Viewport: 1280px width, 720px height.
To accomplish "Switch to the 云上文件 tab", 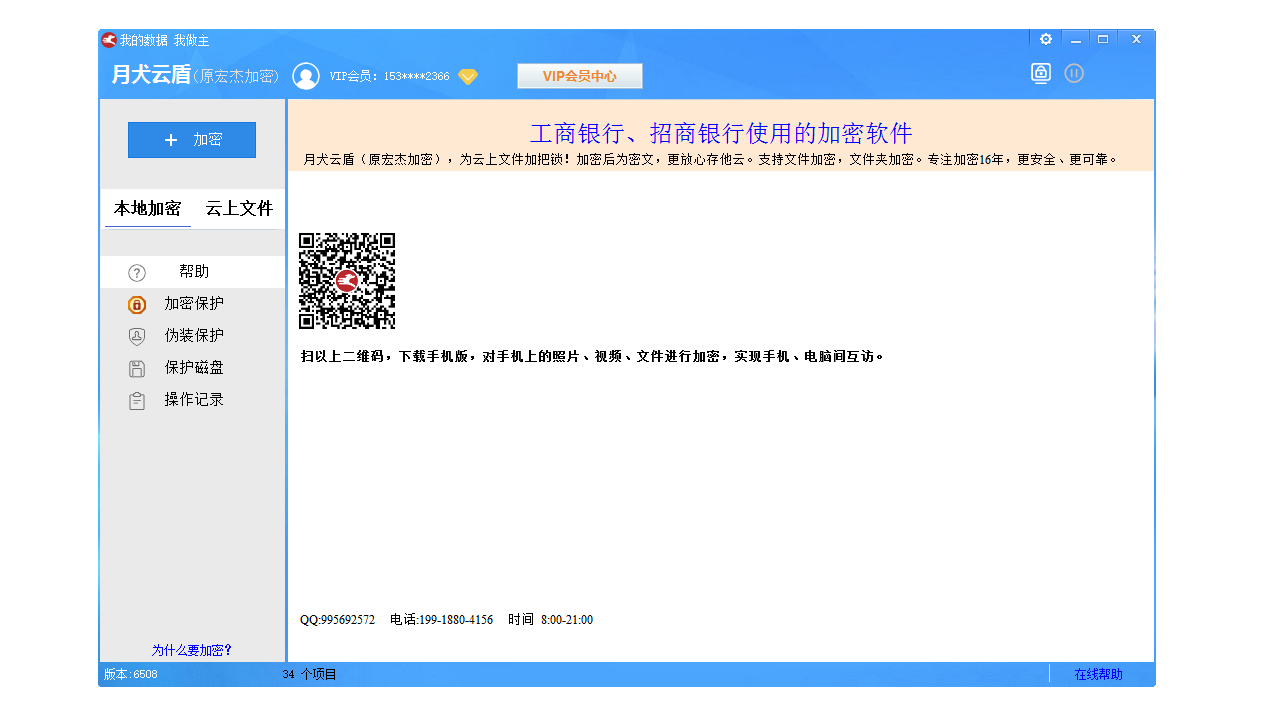I will [x=238, y=209].
